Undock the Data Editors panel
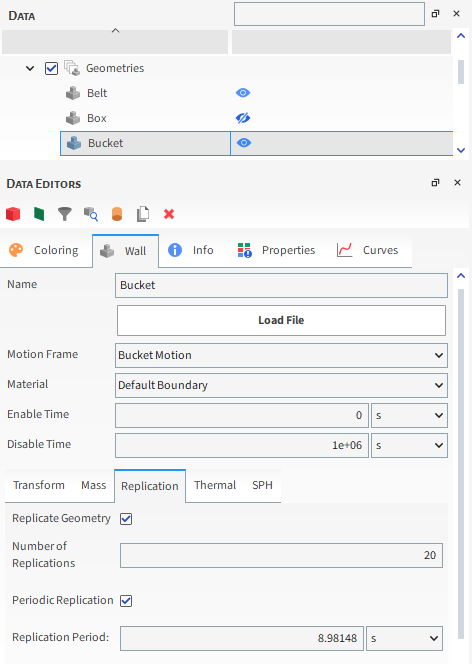The width and height of the screenshot is (472, 664). (x=435, y=183)
